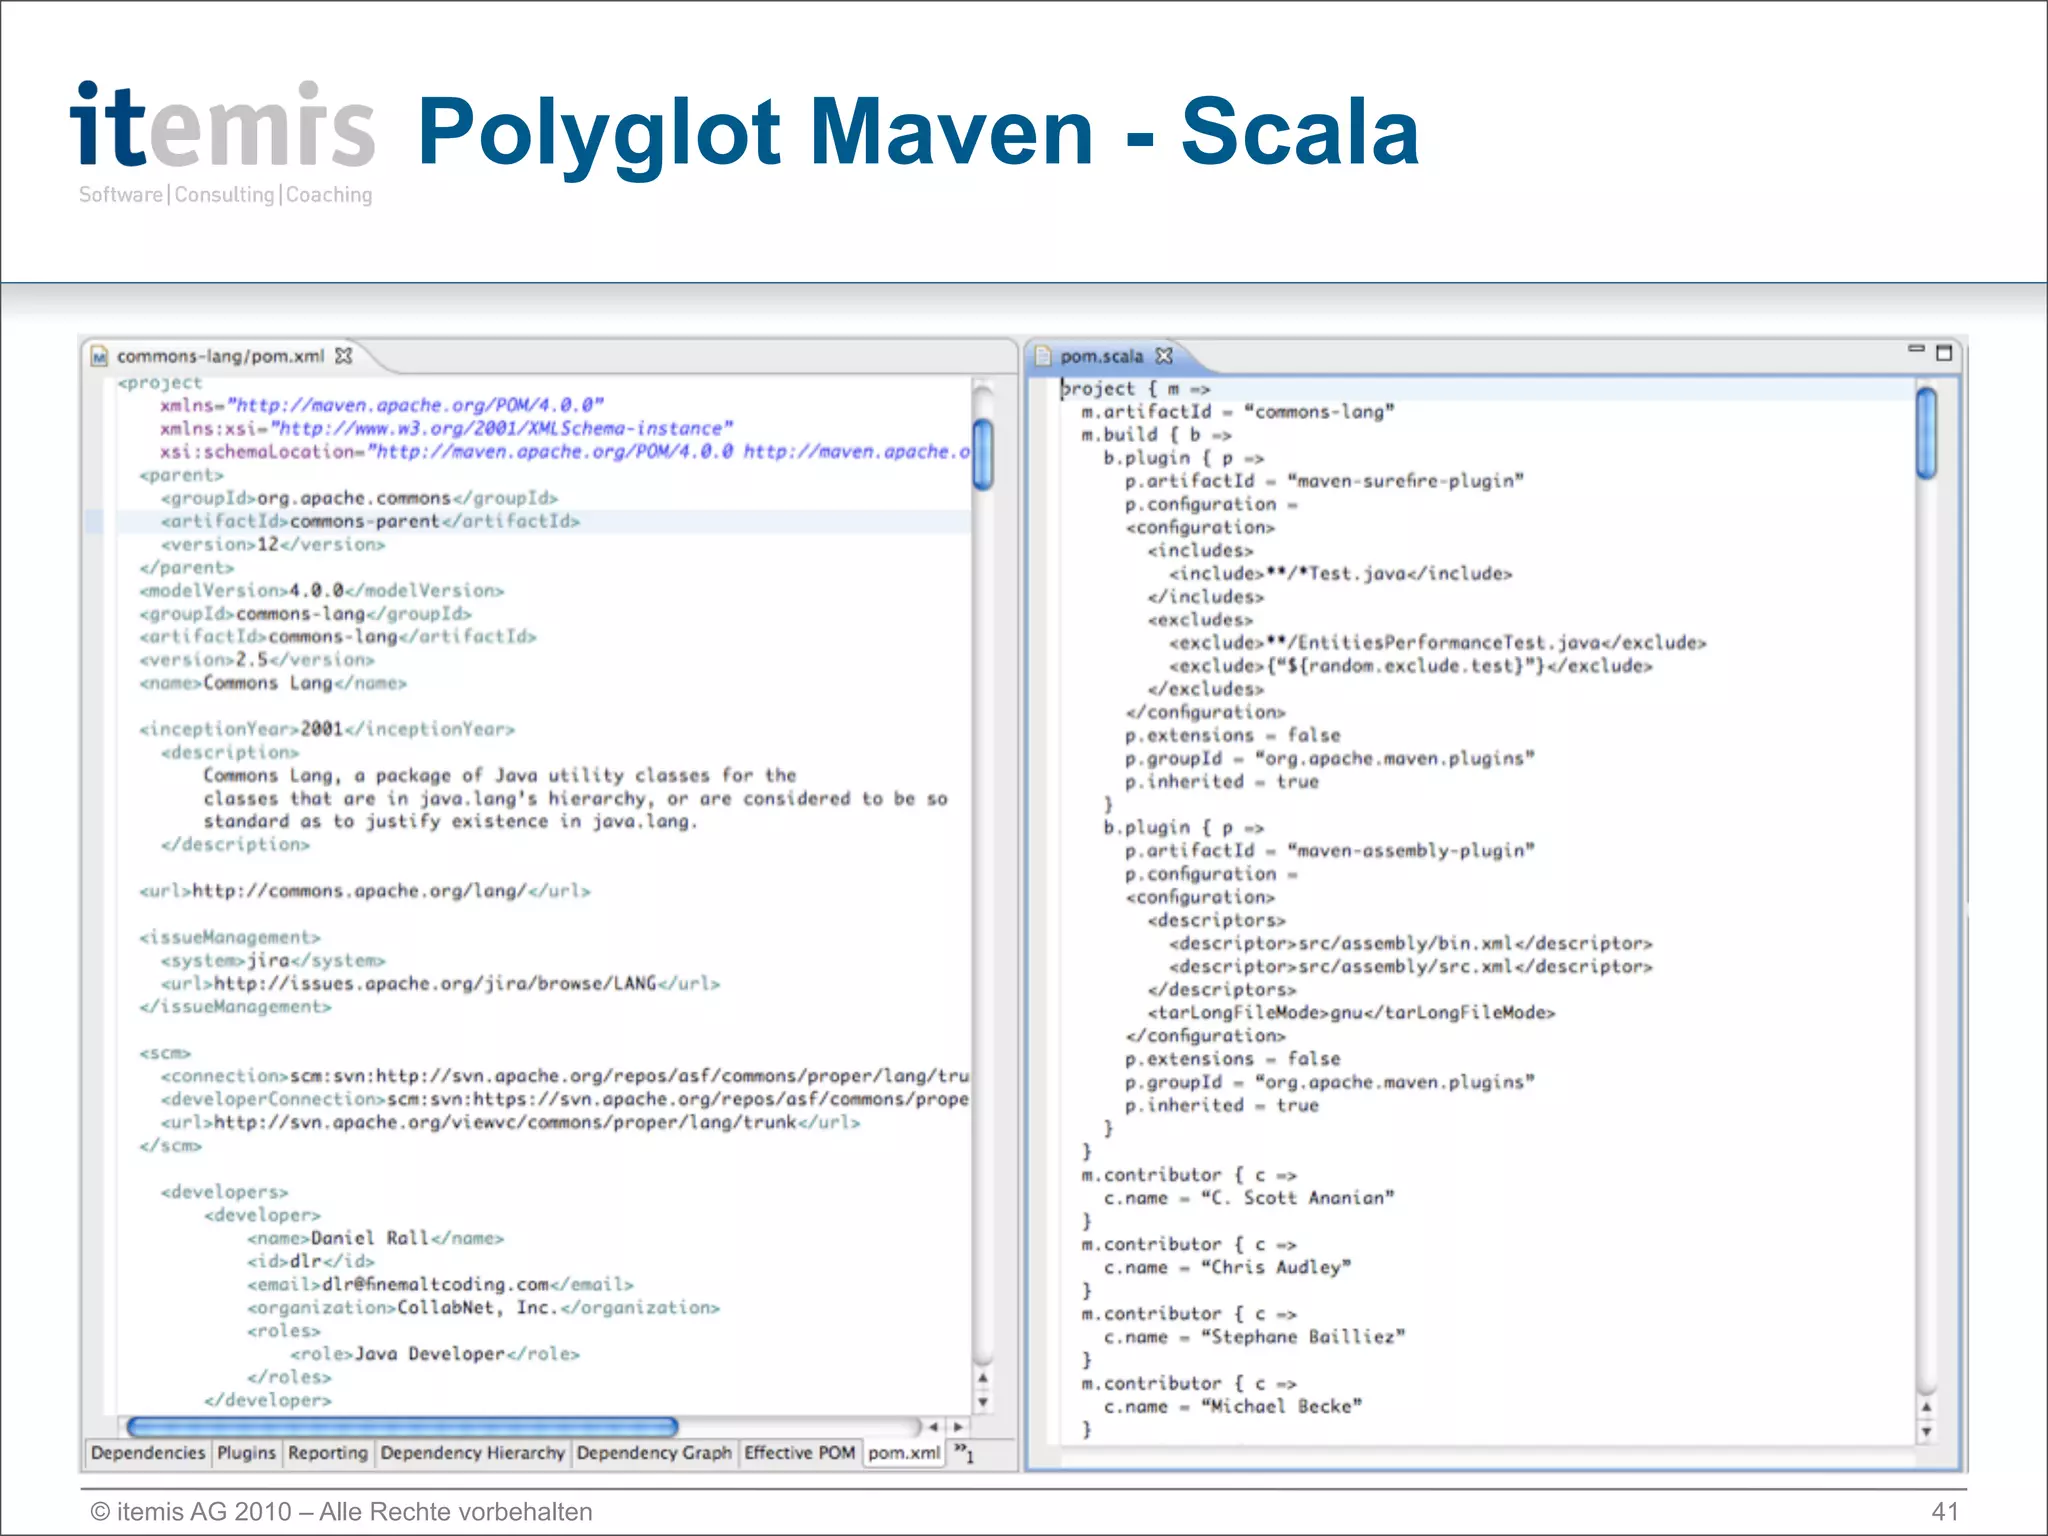2048x1536 pixels.
Task: Click the inceptionYear "2001" line
Action: point(327,729)
